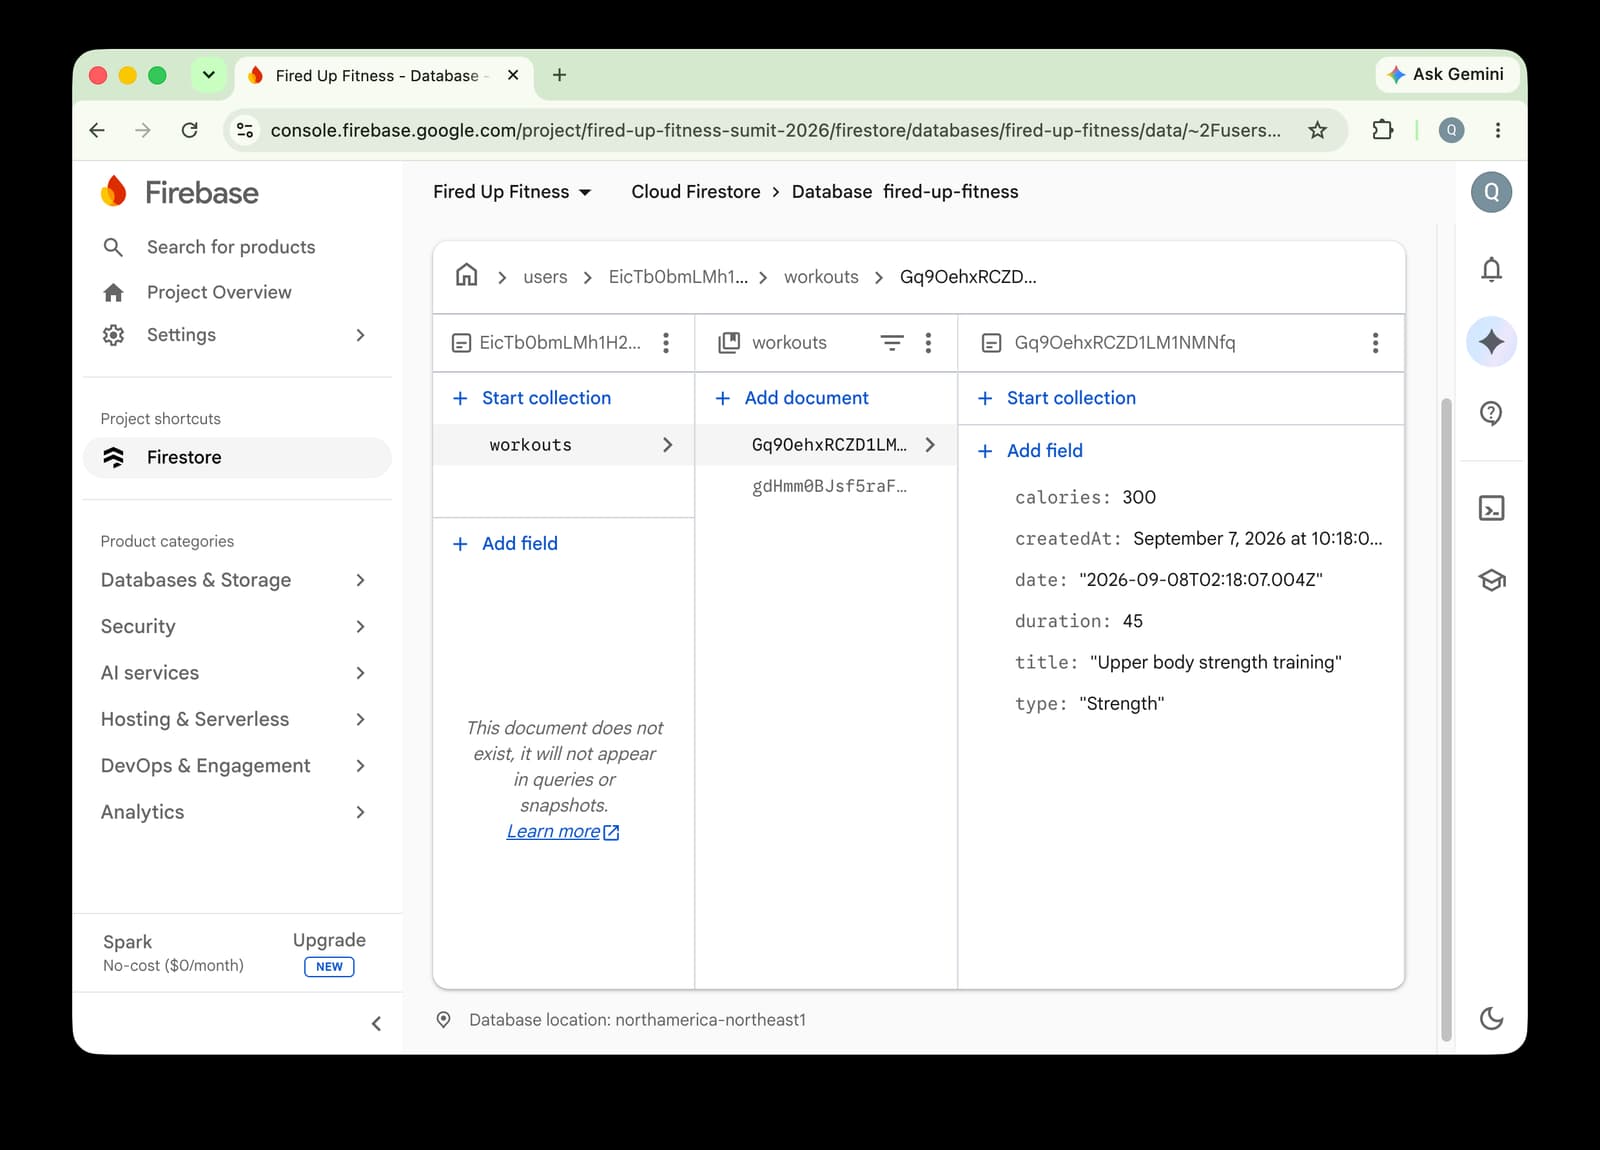Open Gemini sparkle assistant icon

(x=1491, y=342)
